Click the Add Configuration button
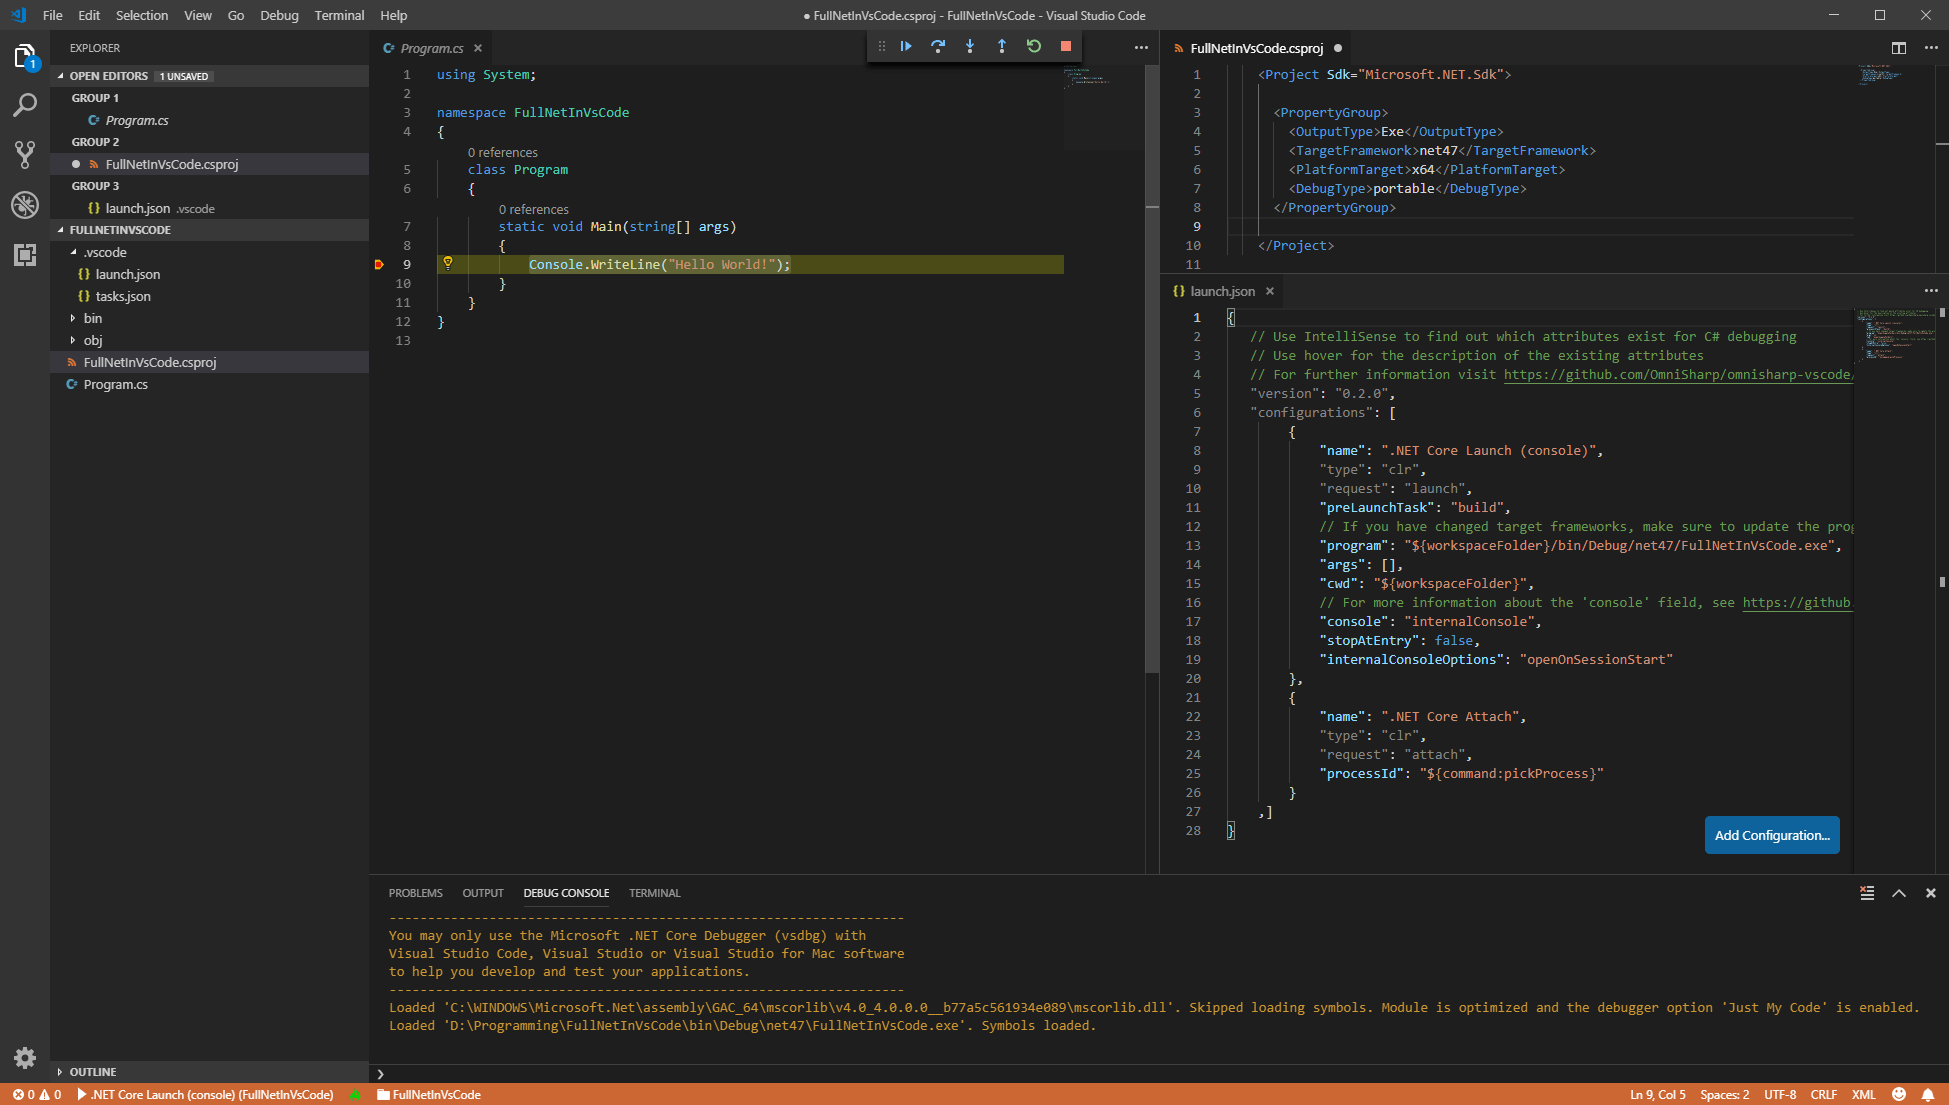Screen dimensions: 1949x1105 1771,835
